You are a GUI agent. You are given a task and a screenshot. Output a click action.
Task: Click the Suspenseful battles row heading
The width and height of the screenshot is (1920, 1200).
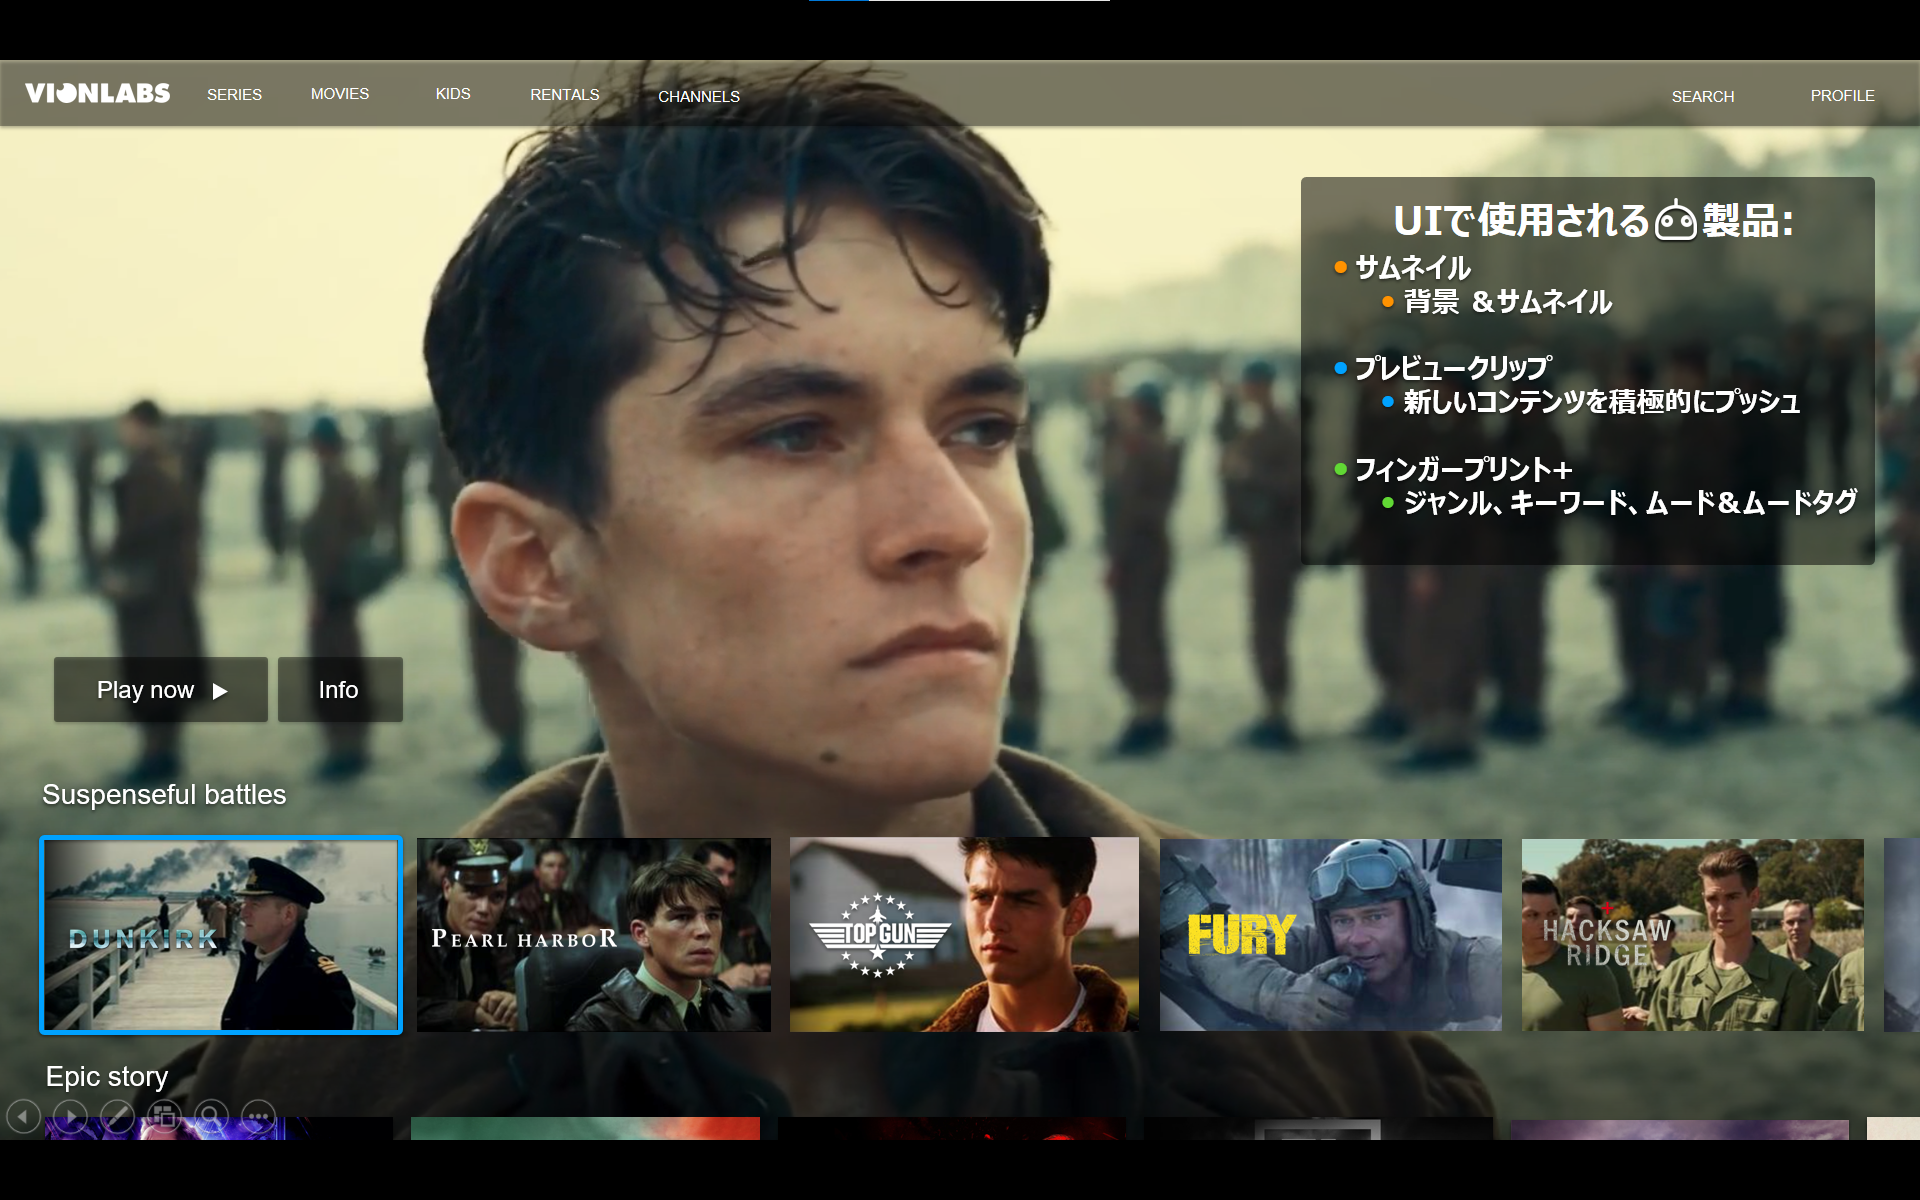(x=164, y=794)
